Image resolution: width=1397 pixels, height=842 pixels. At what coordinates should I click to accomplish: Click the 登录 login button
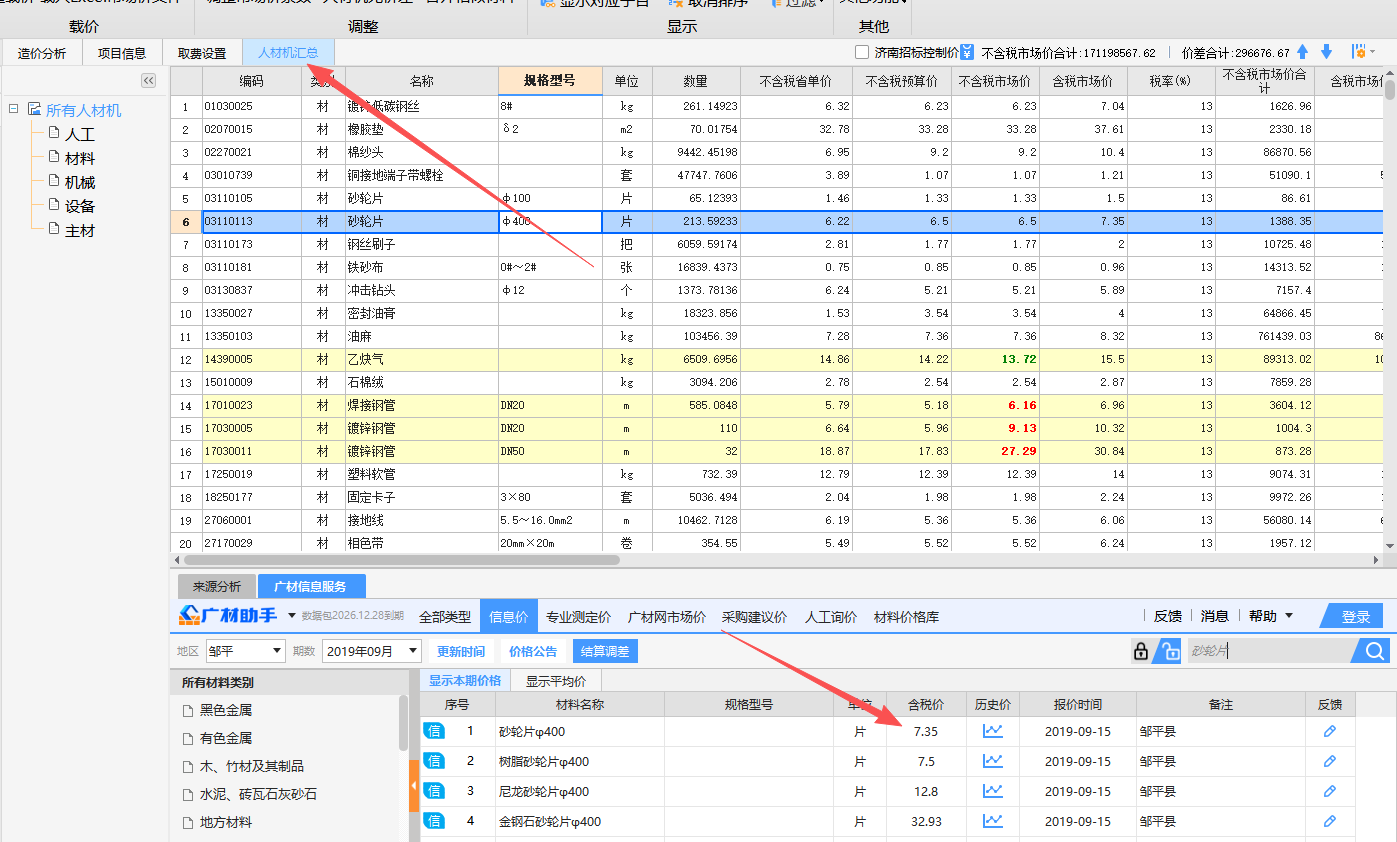pyautogui.click(x=1355, y=617)
